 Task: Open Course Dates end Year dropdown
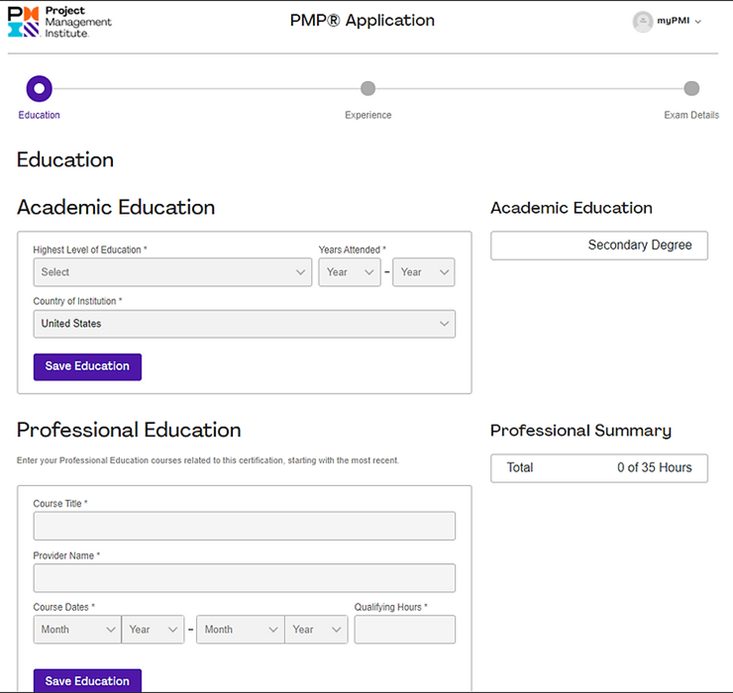[x=316, y=629]
